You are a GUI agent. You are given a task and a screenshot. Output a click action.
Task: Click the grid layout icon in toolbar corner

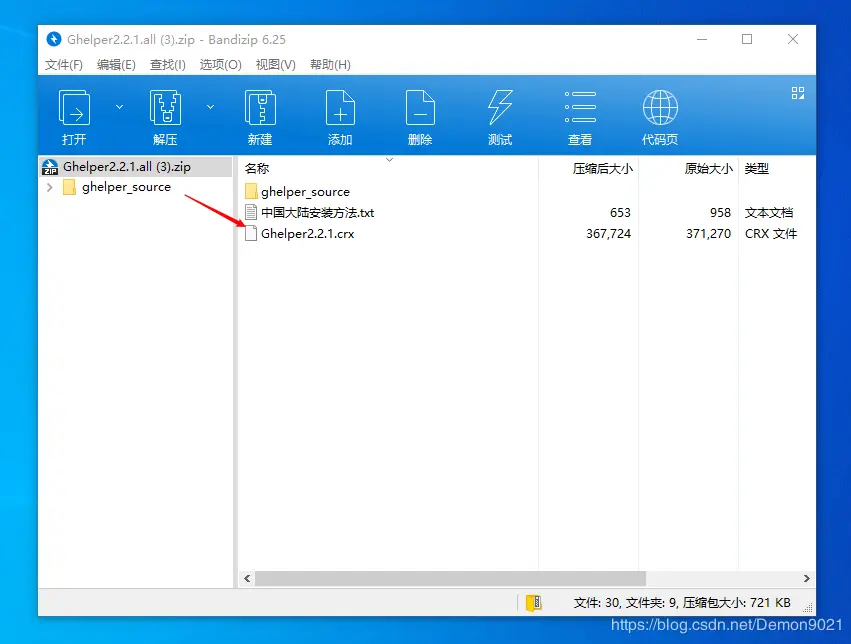tap(798, 93)
